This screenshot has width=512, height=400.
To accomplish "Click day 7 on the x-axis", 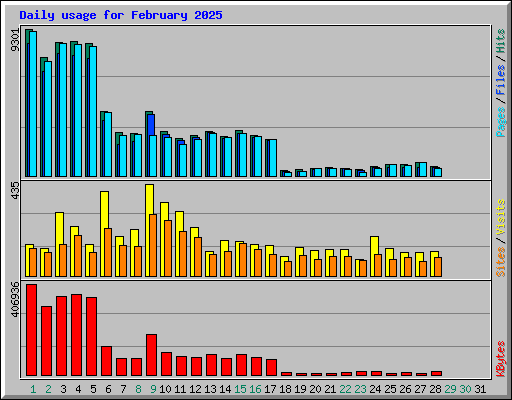I will tap(123, 389).
